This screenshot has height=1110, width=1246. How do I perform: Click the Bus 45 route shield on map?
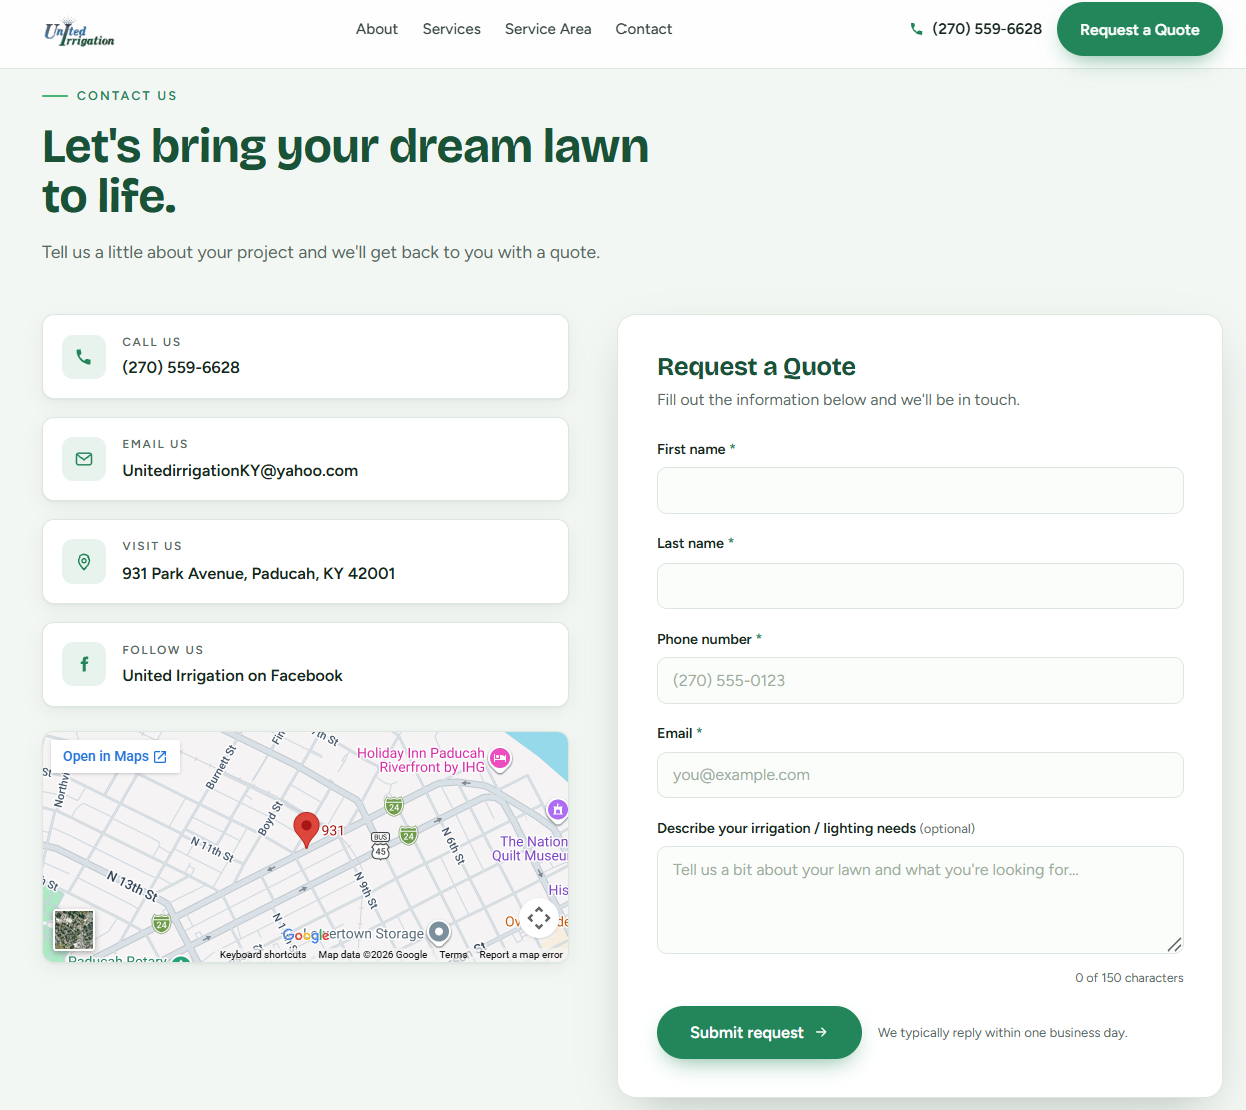(380, 846)
